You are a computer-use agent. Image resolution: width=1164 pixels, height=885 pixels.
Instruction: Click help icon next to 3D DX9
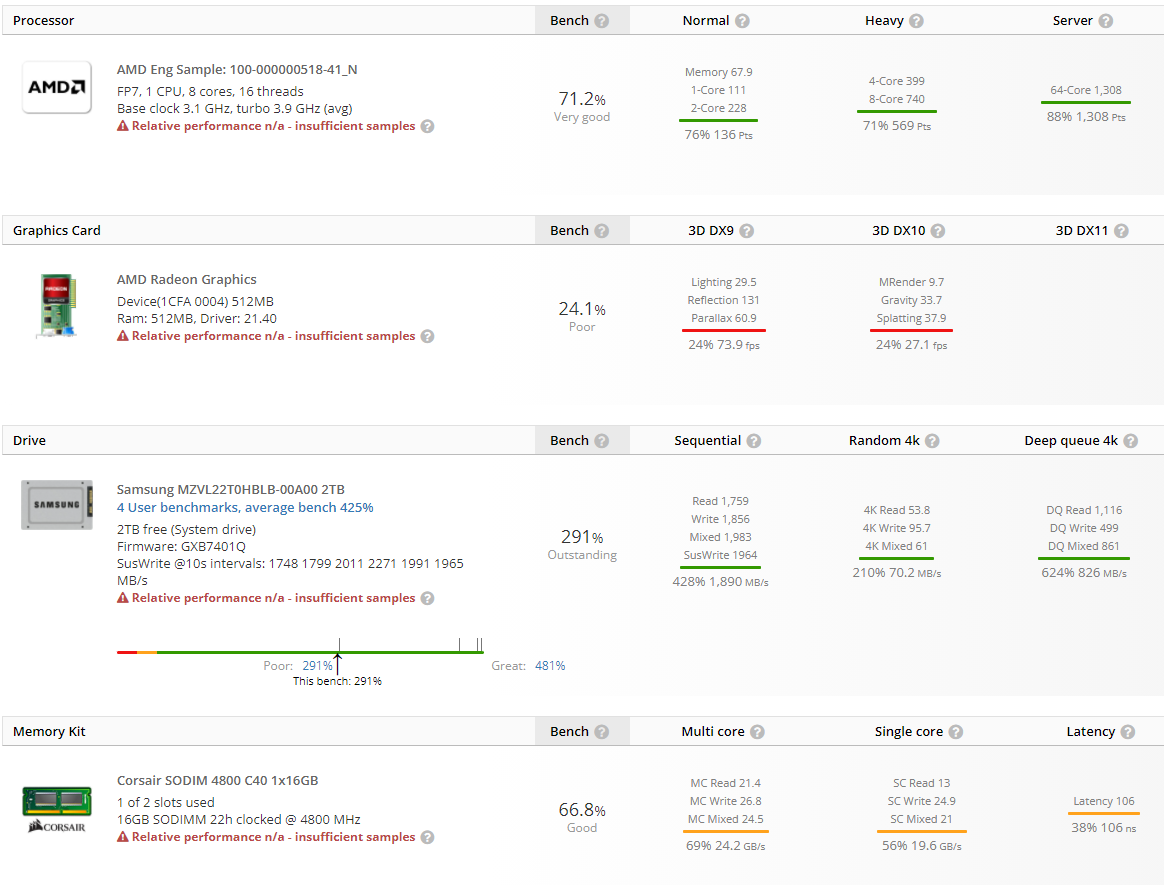click(x=746, y=231)
